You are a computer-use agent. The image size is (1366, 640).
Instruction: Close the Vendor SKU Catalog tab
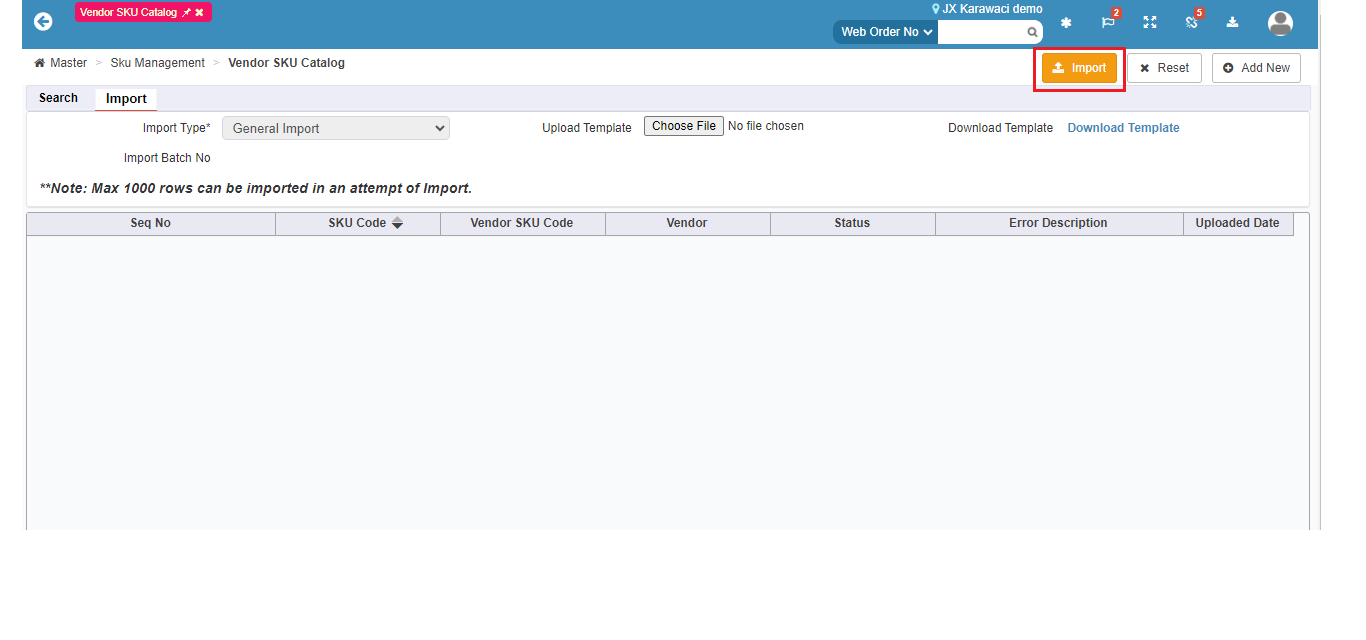199,12
